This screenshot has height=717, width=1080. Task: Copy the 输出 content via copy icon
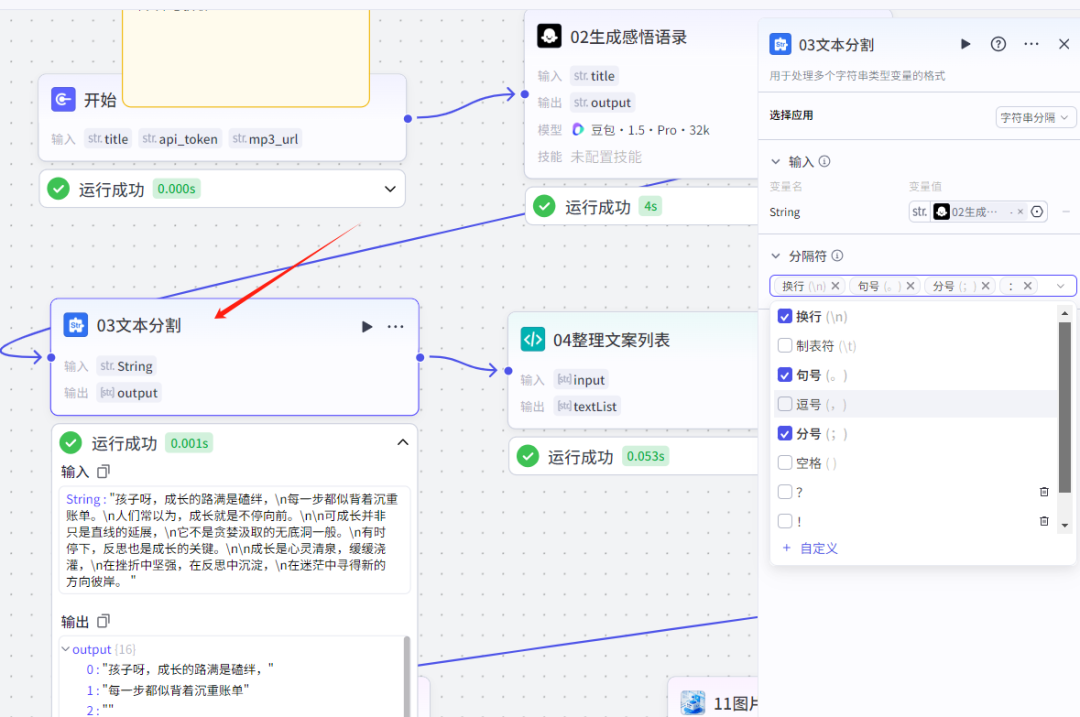click(x=105, y=621)
